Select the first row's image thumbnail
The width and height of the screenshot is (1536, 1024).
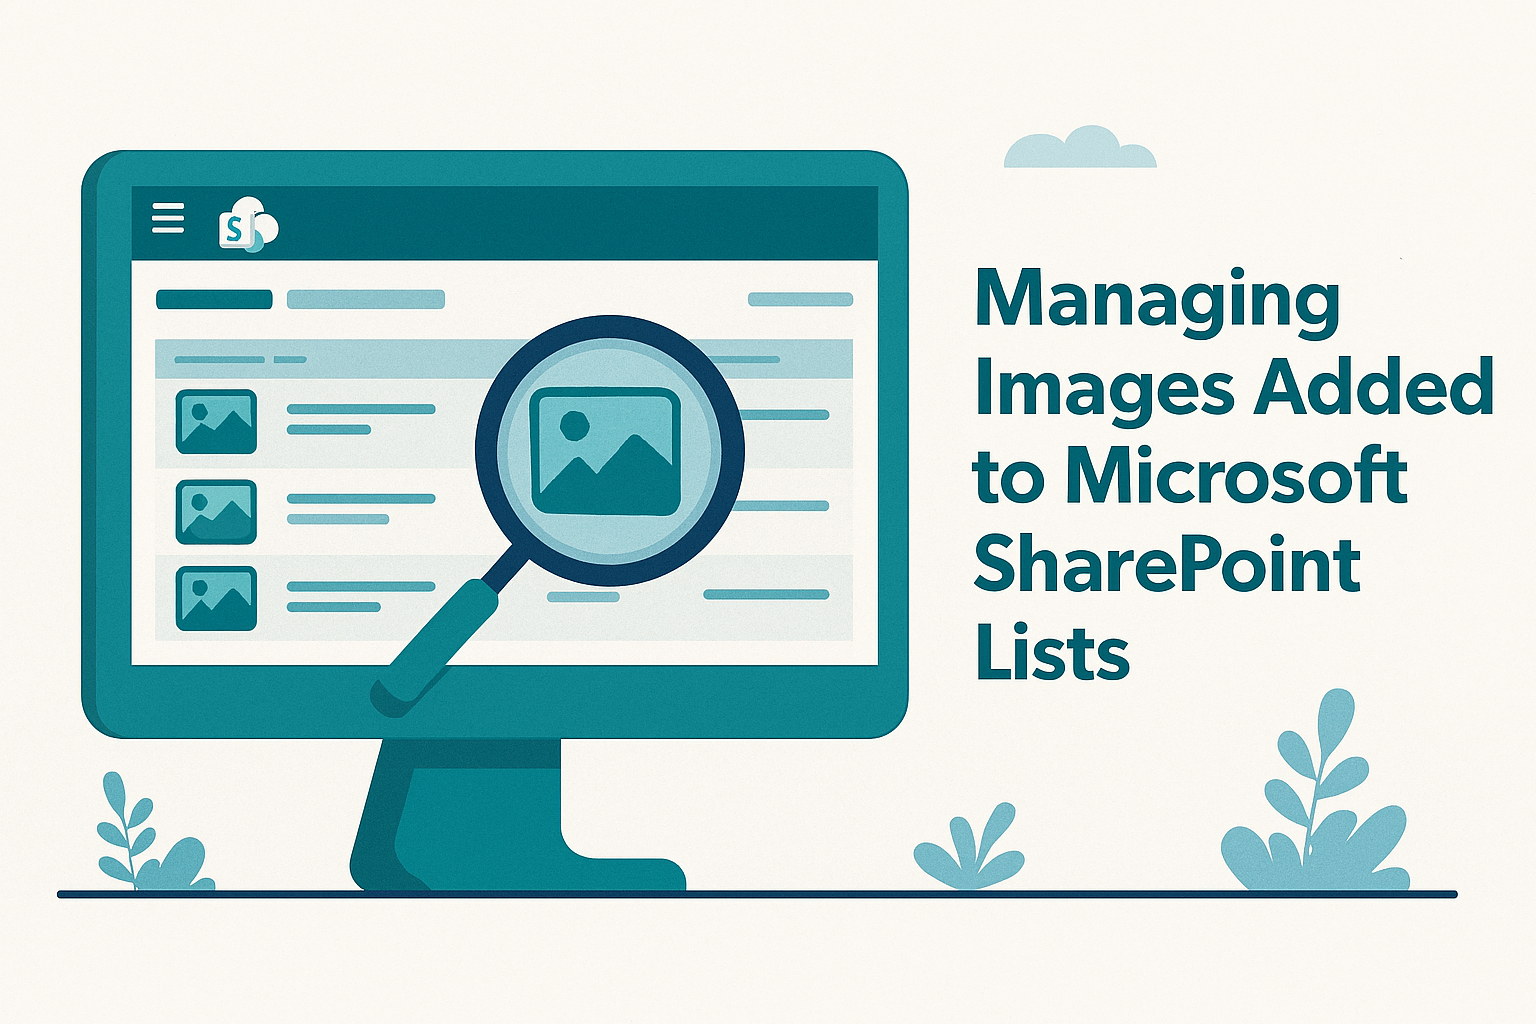point(216,421)
